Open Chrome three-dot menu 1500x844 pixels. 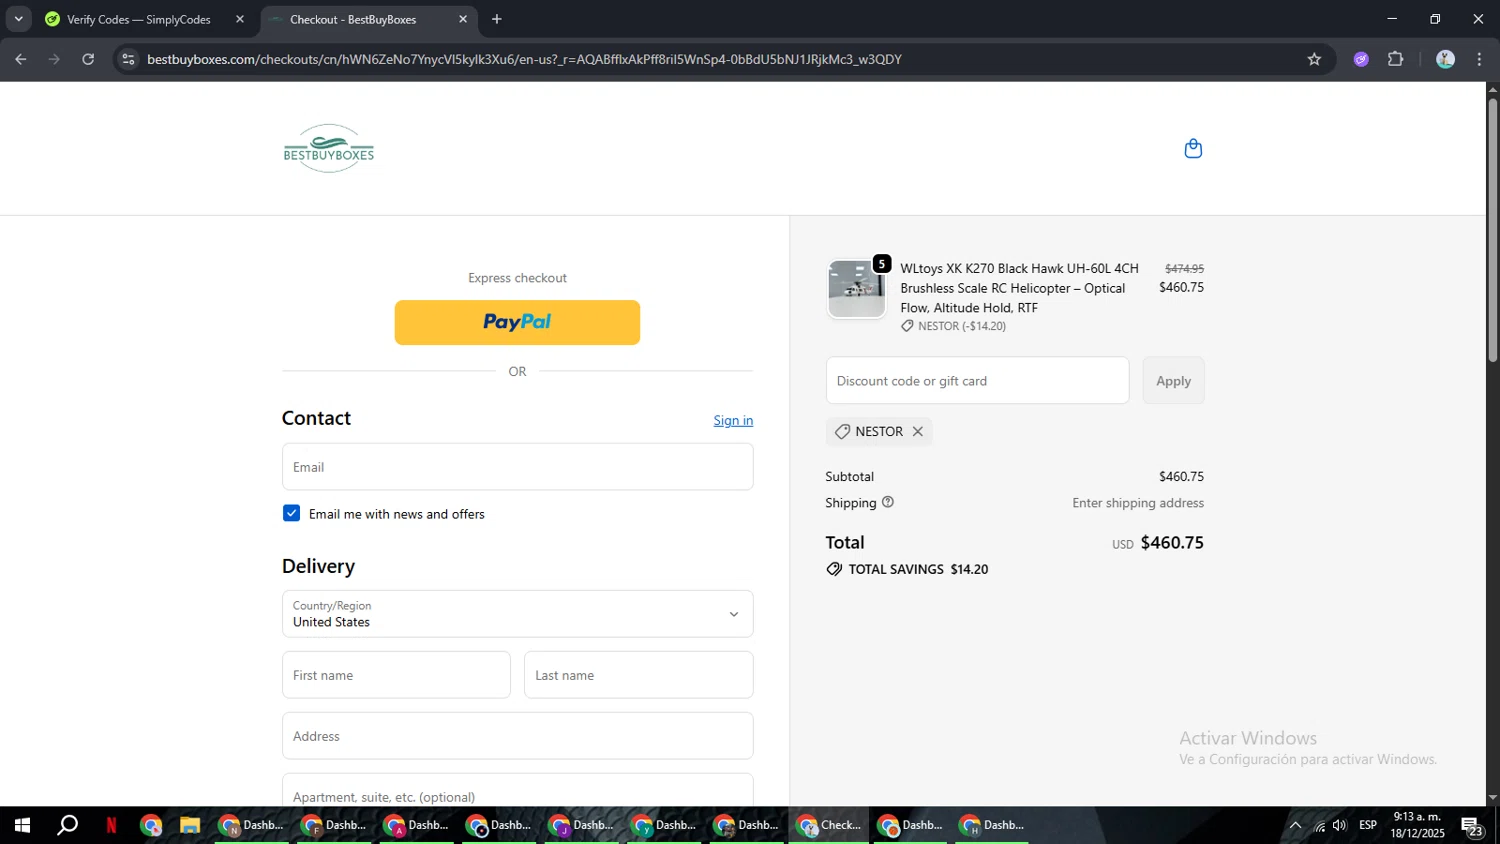(x=1479, y=59)
